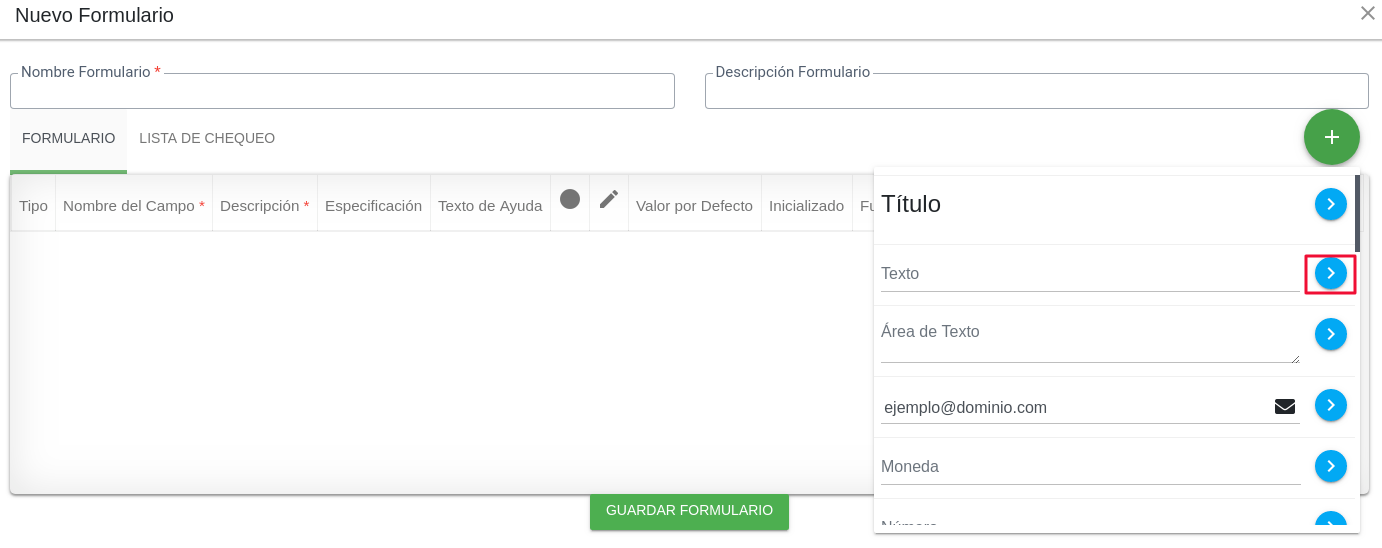Add Moneda field with arrow button
The image size is (1382, 548).
(1330, 466)
